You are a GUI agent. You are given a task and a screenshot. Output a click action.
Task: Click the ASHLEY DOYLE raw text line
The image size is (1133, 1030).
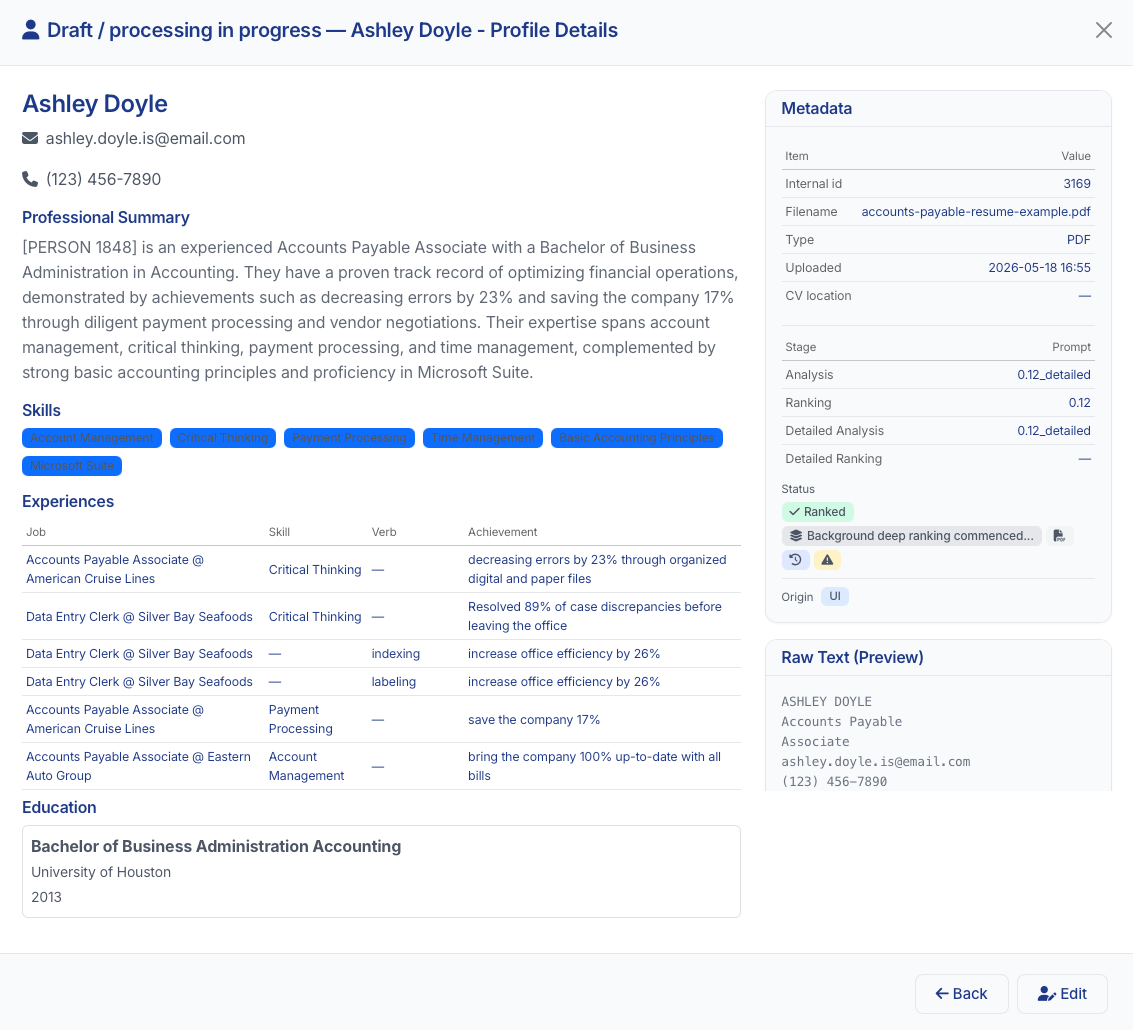tap(826, 701)
